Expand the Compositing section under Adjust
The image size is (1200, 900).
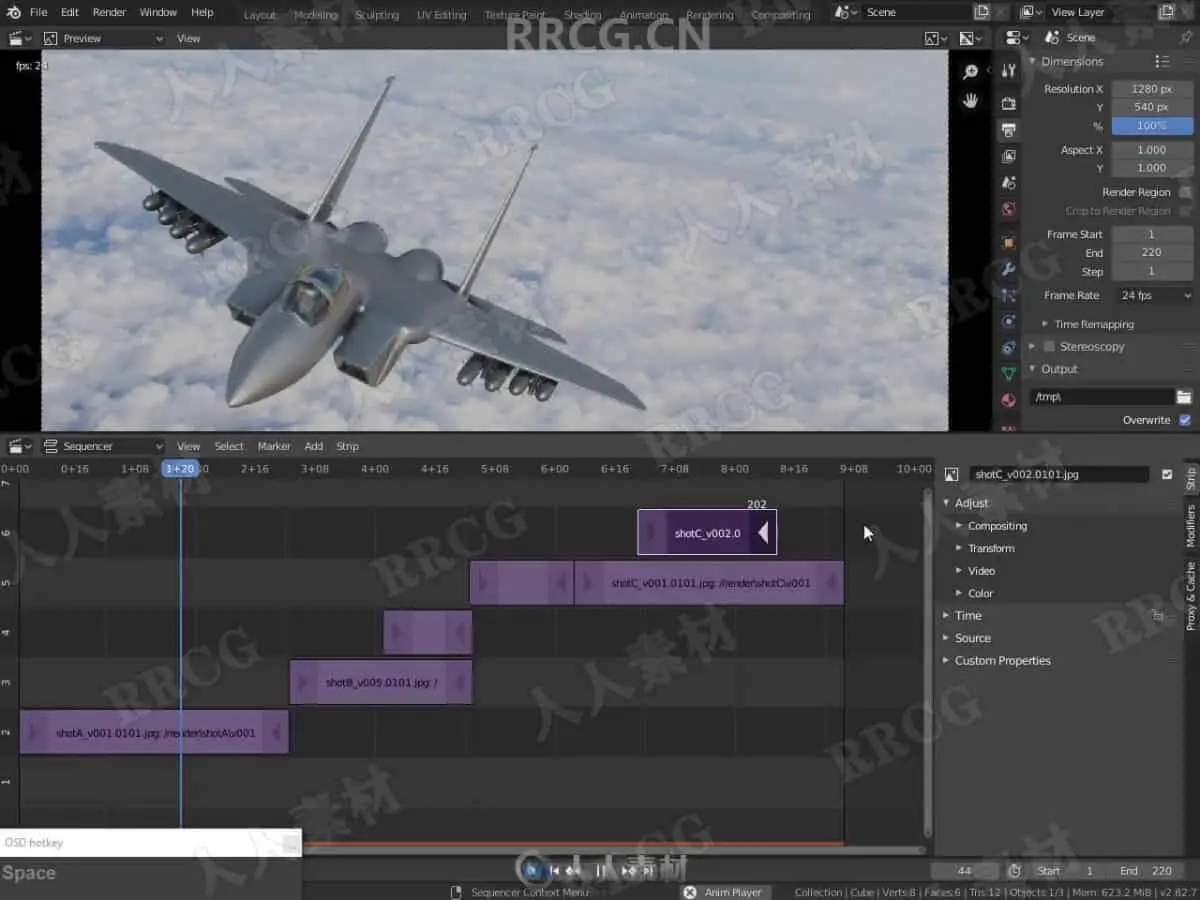click(996, 526)
